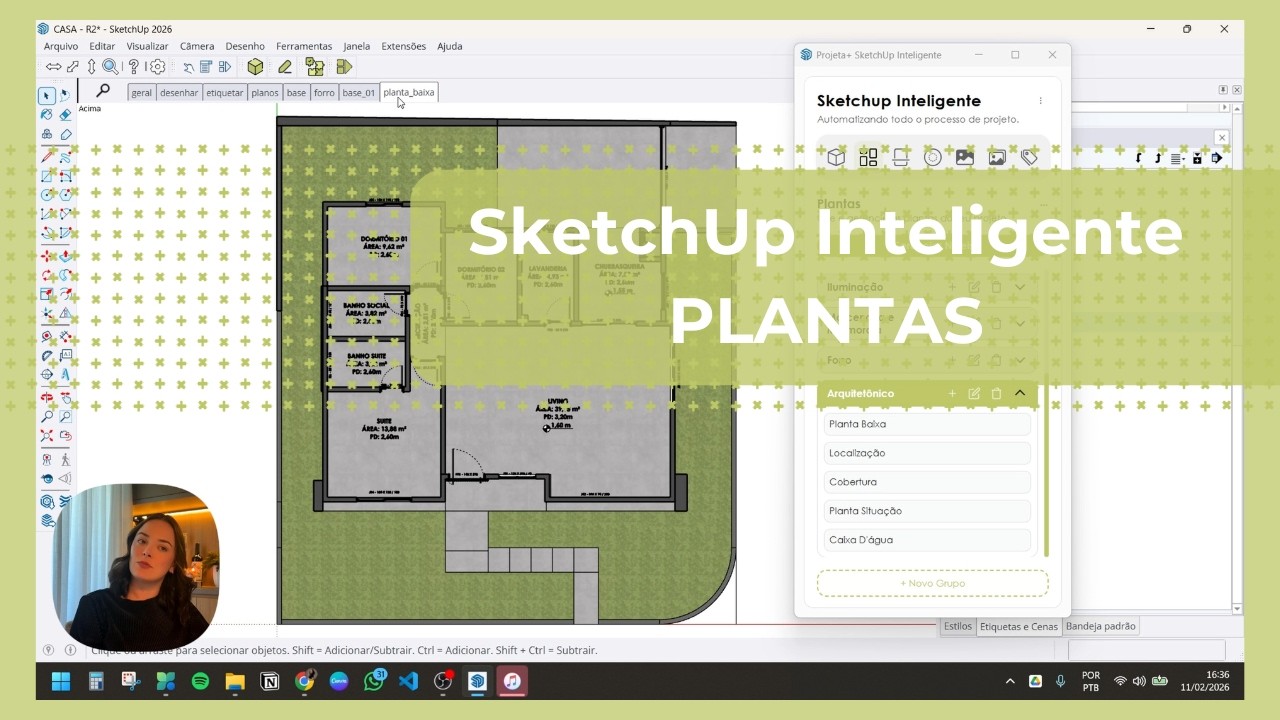Open the Ferramentas menu
The width and height of the screenshot is (1280, 720).
304,46
